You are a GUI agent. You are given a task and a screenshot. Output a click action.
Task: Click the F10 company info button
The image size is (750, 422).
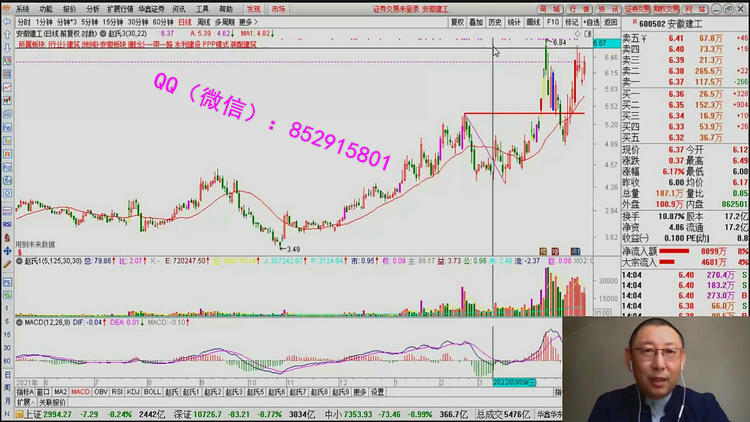552,21
